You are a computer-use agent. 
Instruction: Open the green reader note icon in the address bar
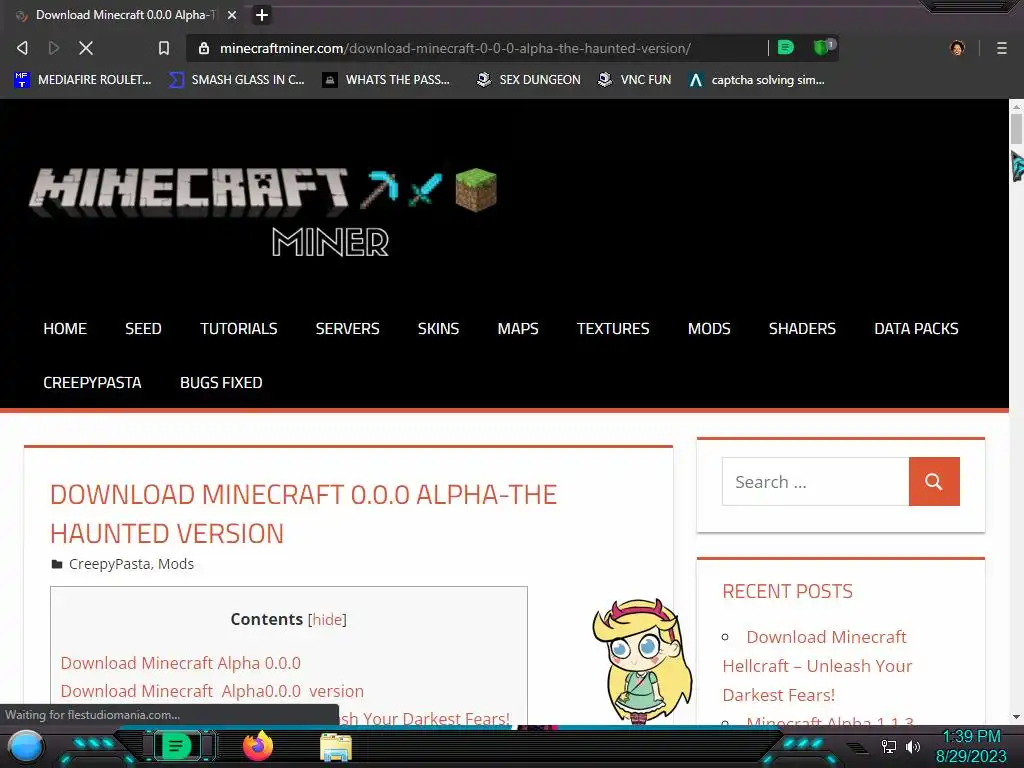pos(786,47)
